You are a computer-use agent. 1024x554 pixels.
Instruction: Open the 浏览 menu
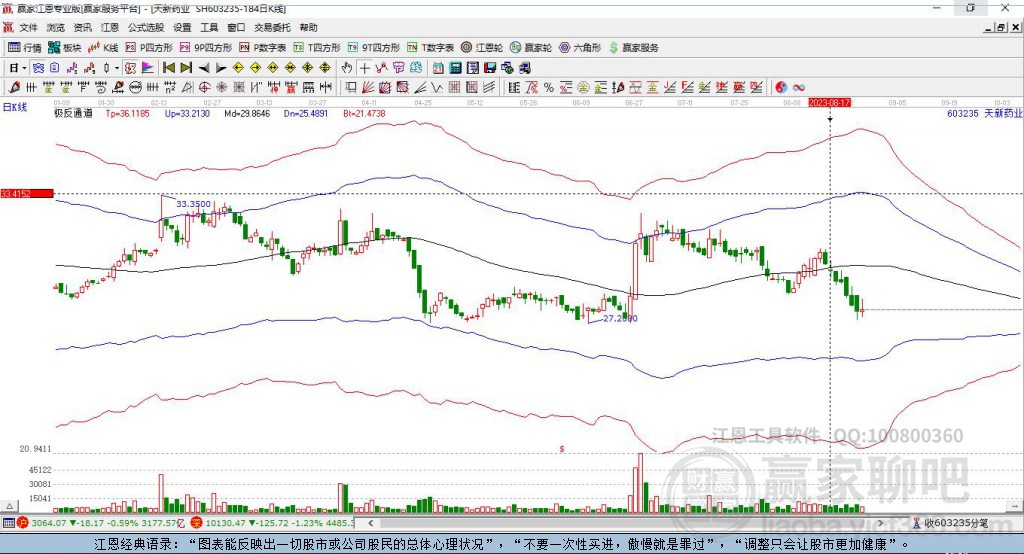pos(56,27)
